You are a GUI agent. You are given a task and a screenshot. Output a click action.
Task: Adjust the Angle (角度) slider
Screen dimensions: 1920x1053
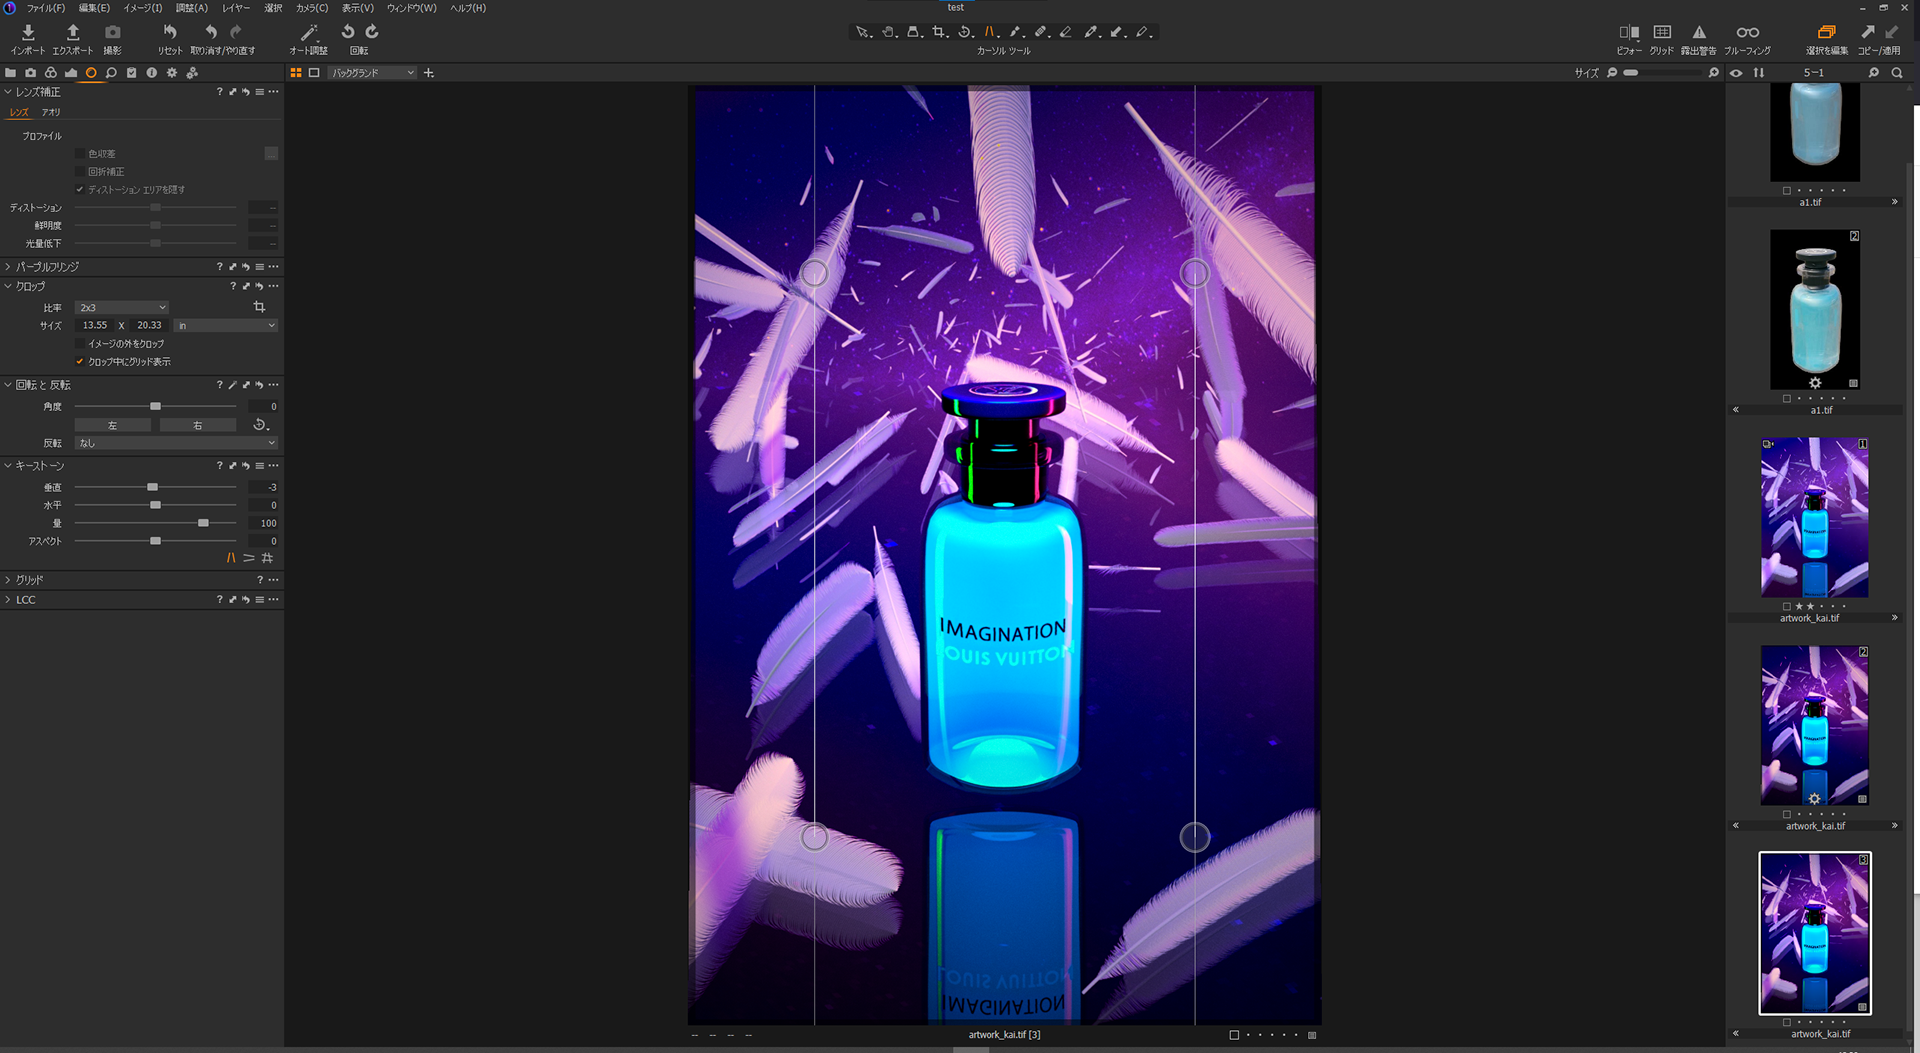[155, 407]
